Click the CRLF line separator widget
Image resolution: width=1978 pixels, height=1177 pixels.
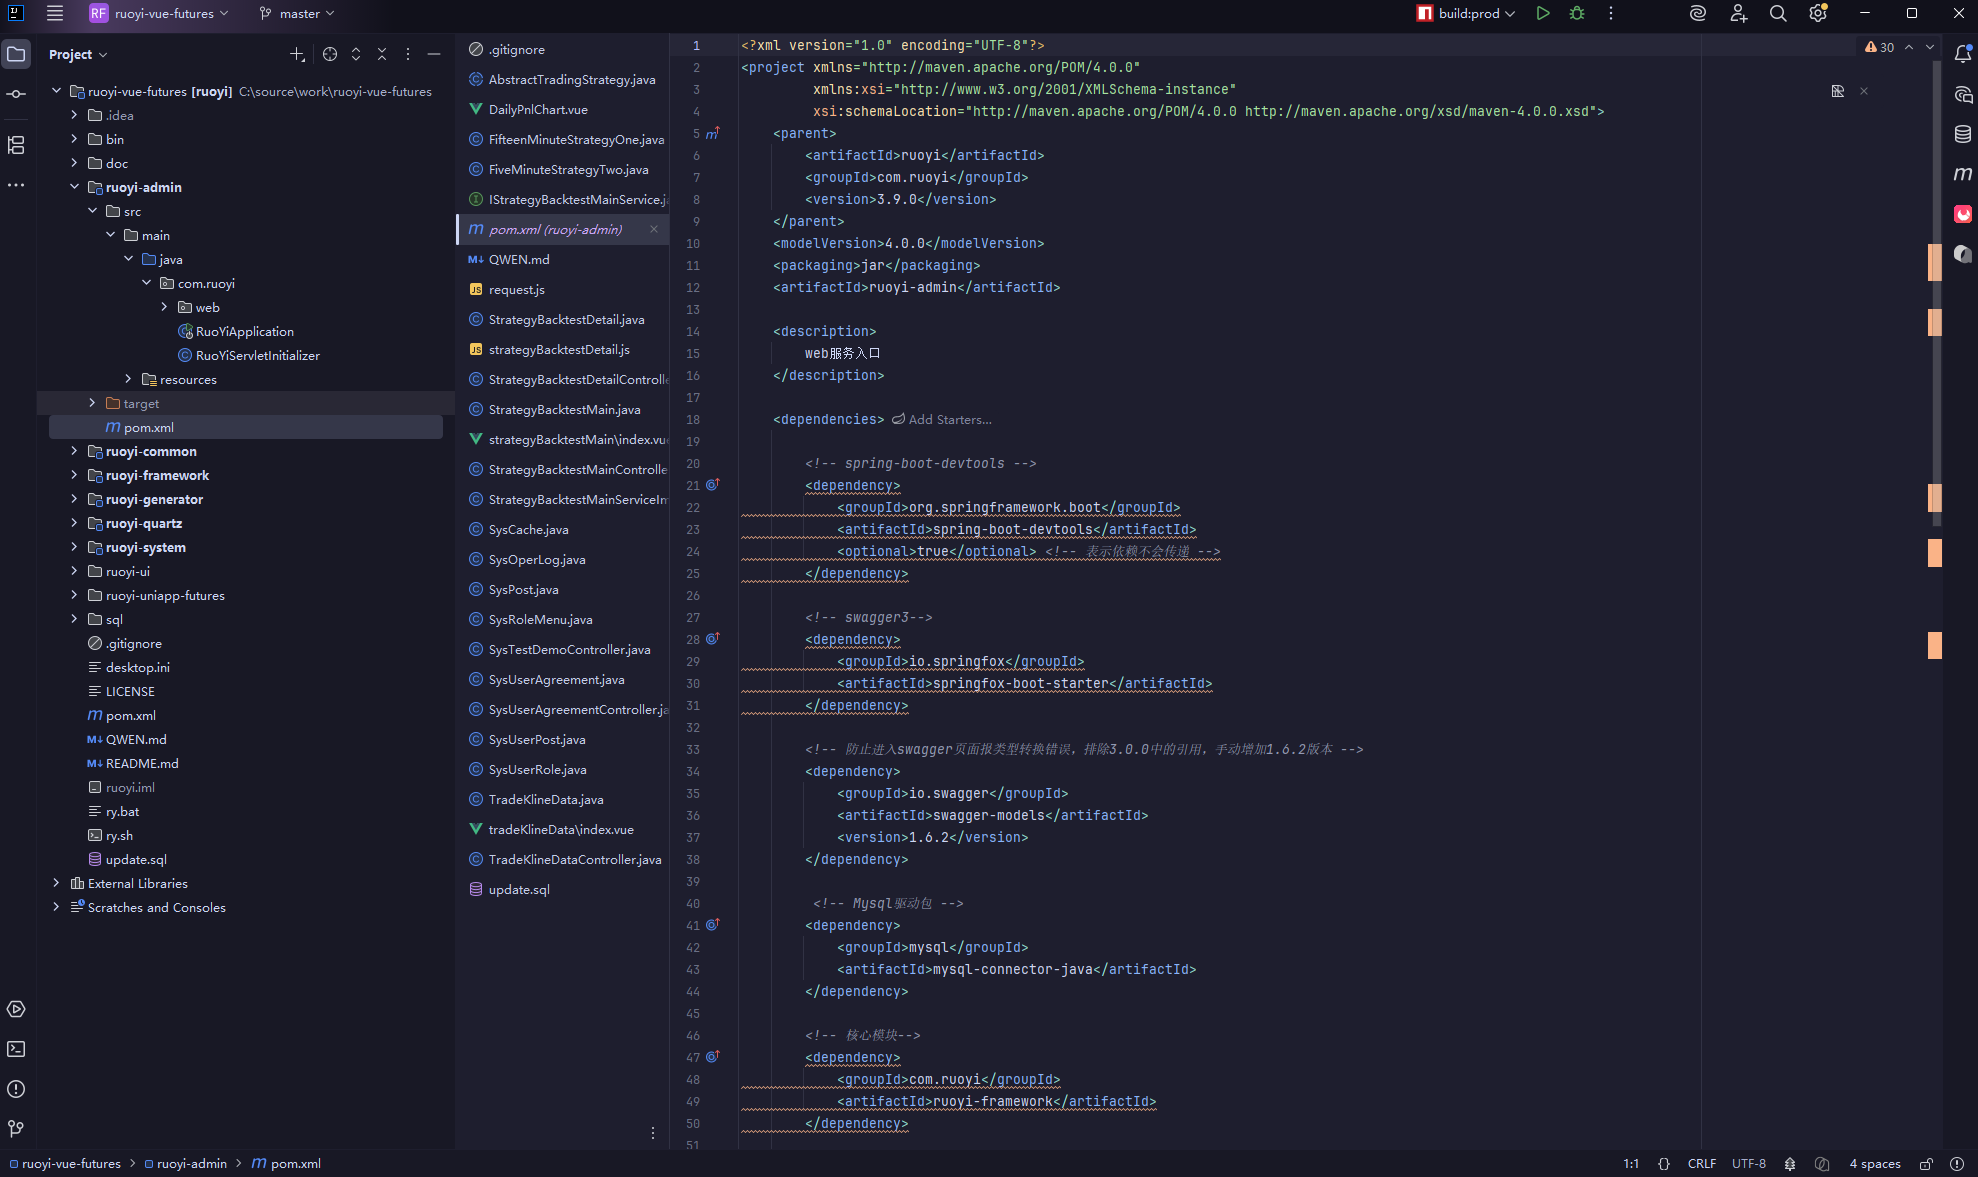tap(1701, 1164)
